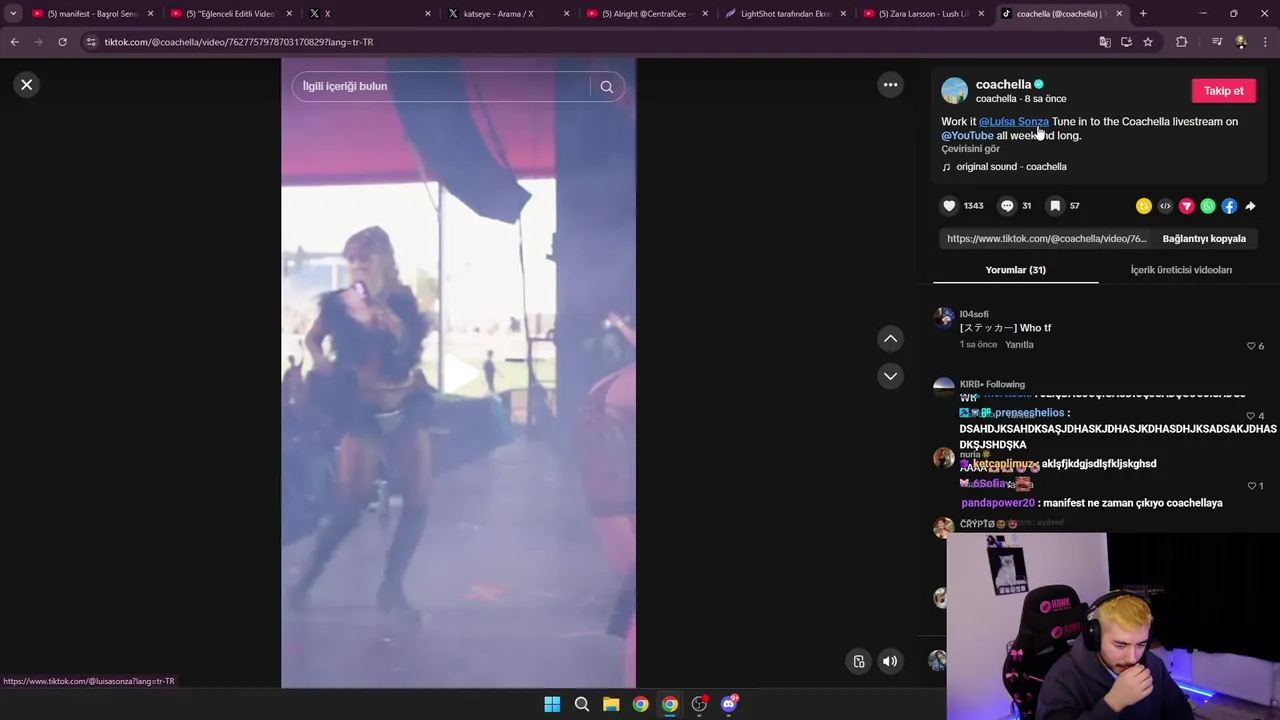Open the @Luísa Sonza mention link
Image resolution: width=1280 pixels, height=720 pixels.
[x=1014, y=122]
